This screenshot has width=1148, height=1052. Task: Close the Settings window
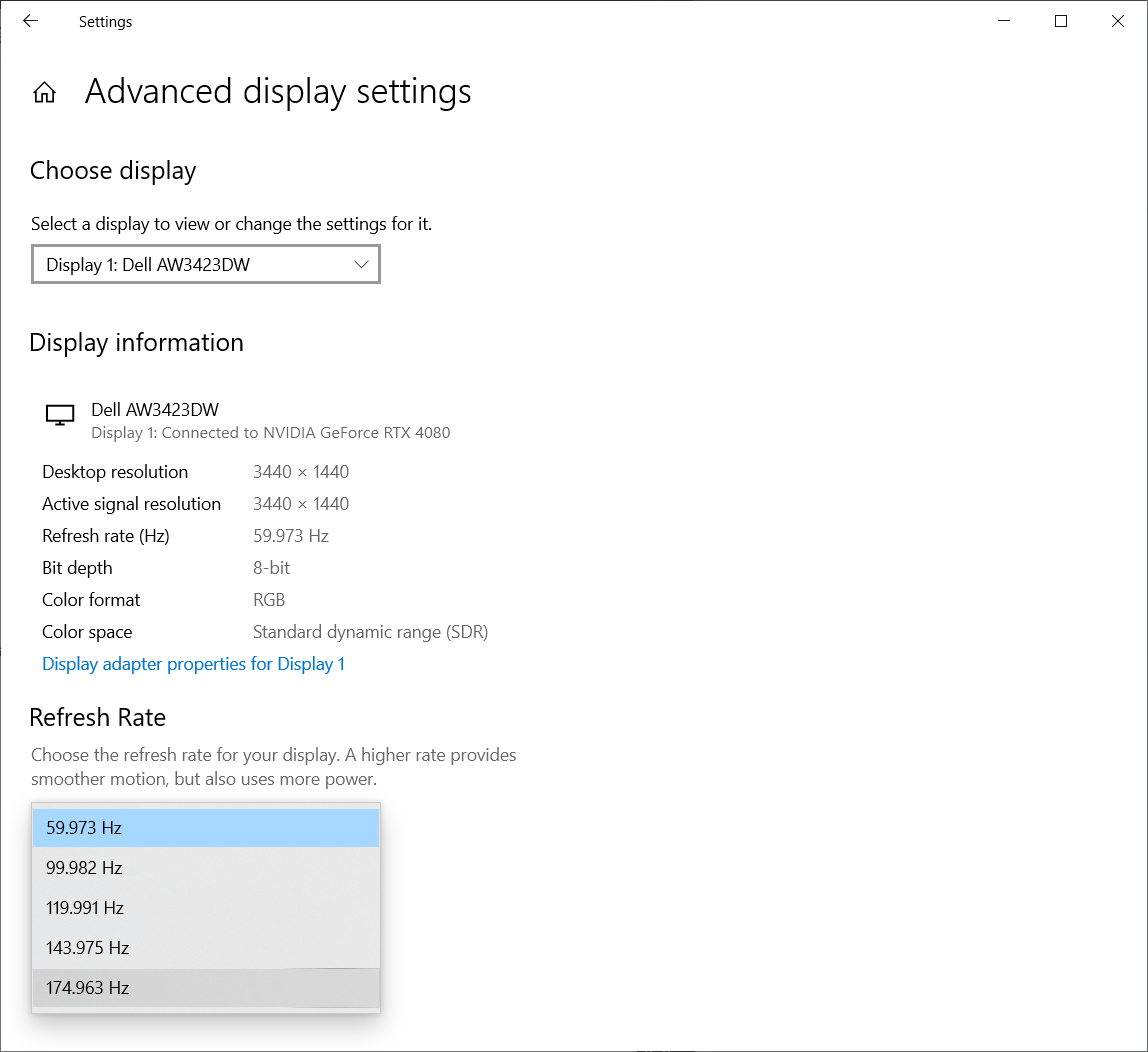pyautogui.click(x=1118, y=21)
